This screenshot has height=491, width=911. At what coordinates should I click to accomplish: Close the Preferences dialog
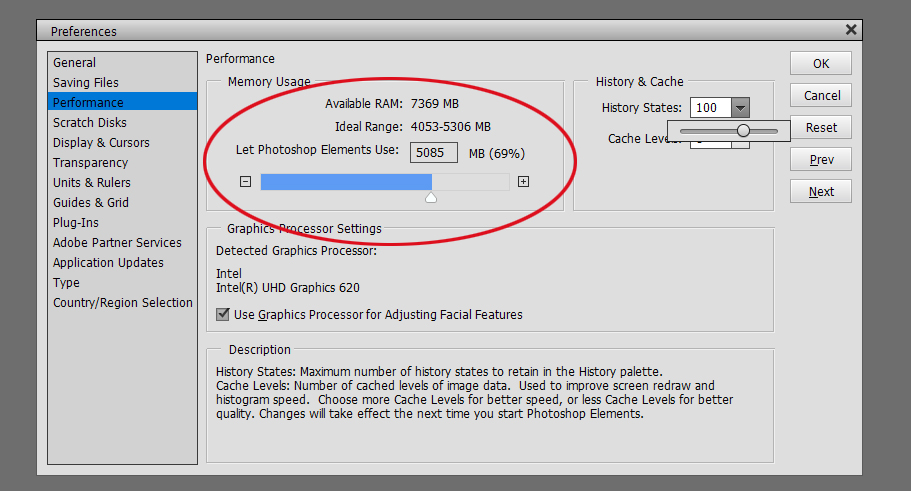pos(851,30)
